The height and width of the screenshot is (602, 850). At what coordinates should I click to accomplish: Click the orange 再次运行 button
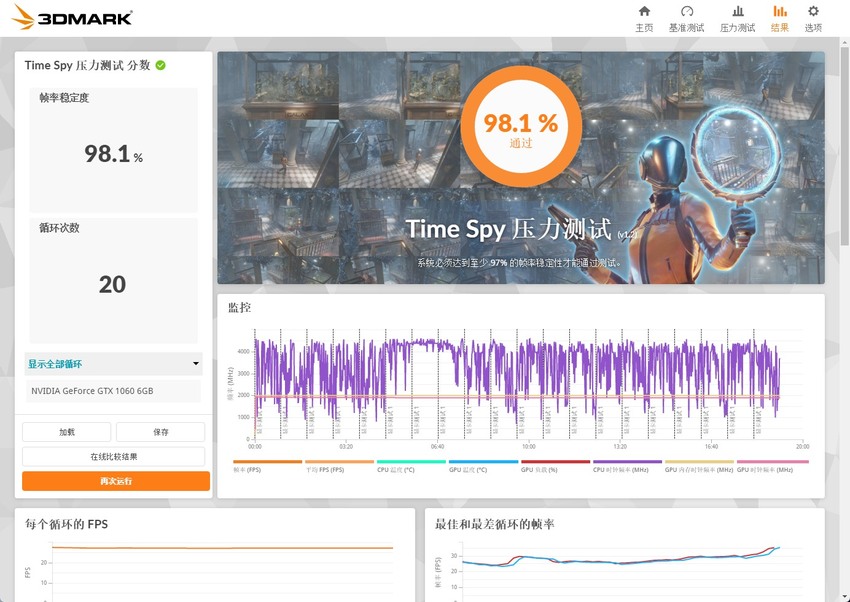116,481
